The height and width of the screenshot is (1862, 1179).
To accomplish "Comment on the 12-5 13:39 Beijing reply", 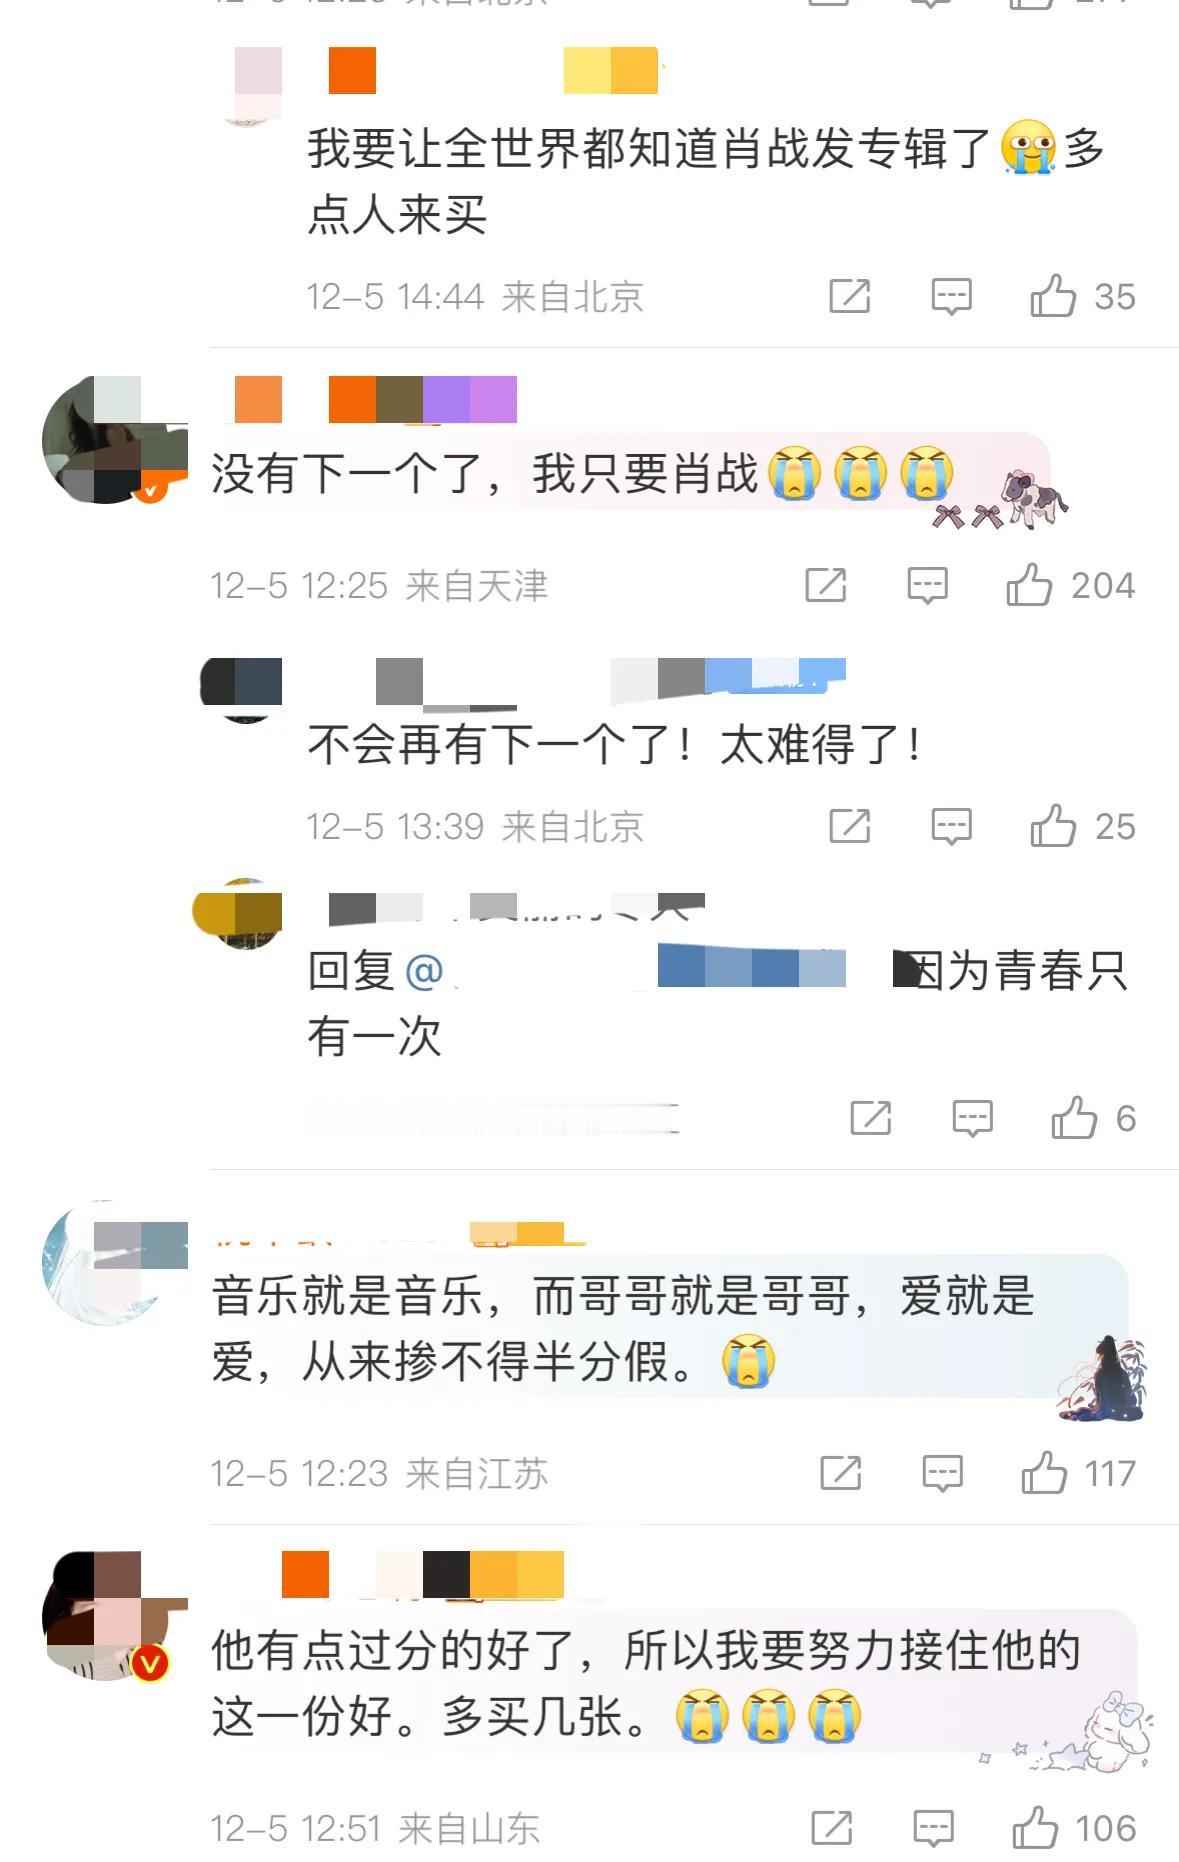I will (x=951, y=827).
